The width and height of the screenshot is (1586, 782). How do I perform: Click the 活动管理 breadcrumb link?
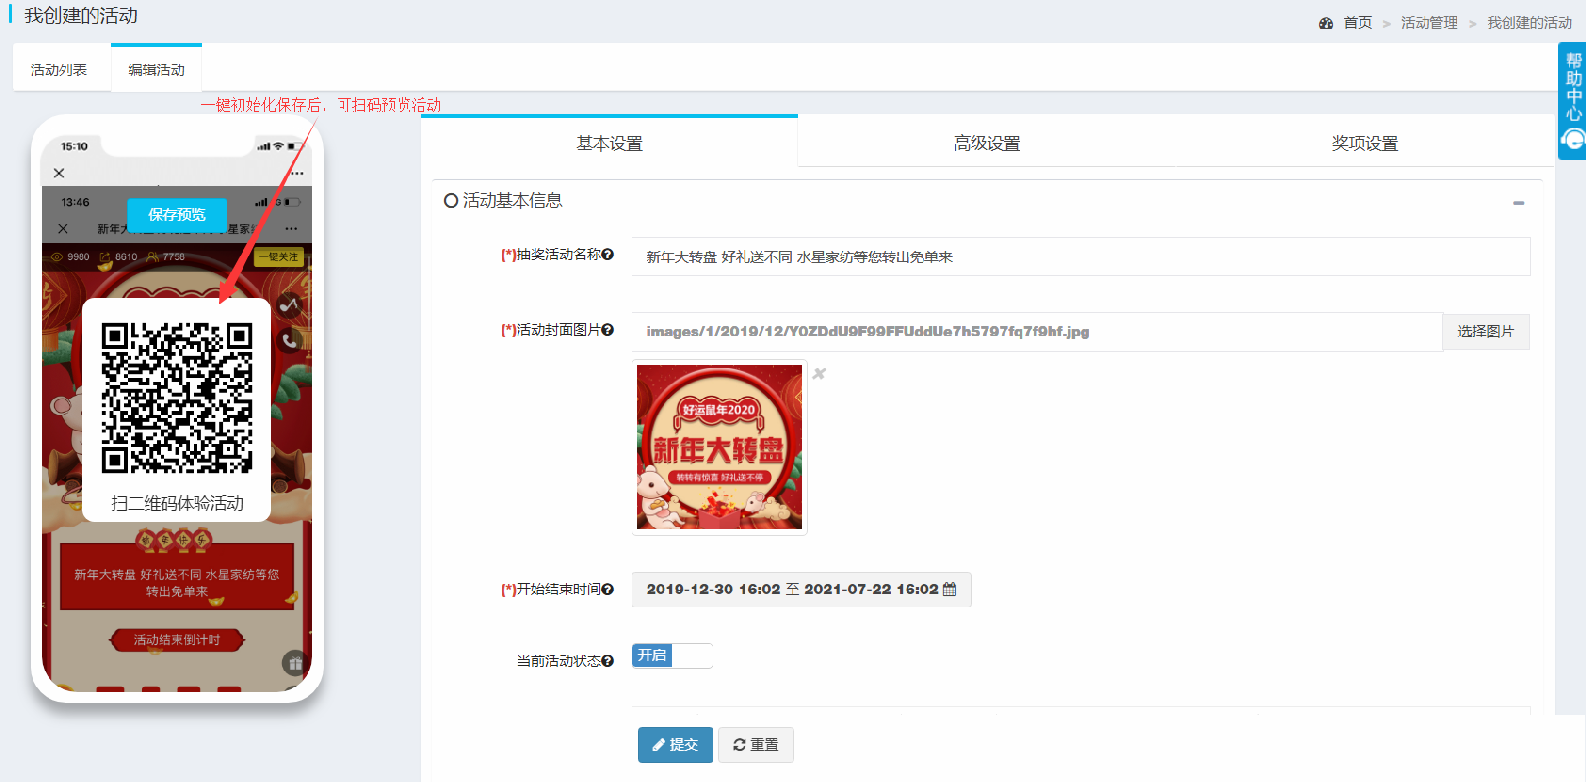coord(1429,23)
